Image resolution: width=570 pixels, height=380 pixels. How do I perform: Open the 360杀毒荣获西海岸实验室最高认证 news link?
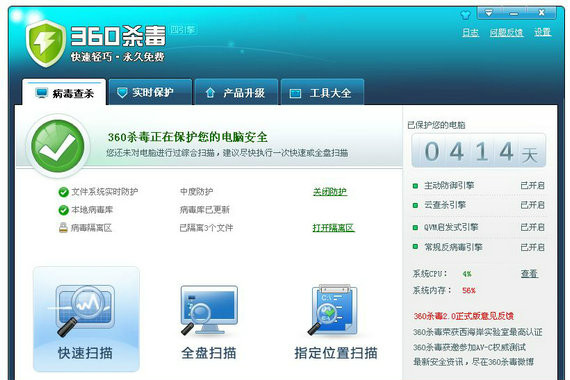point(477,332)
